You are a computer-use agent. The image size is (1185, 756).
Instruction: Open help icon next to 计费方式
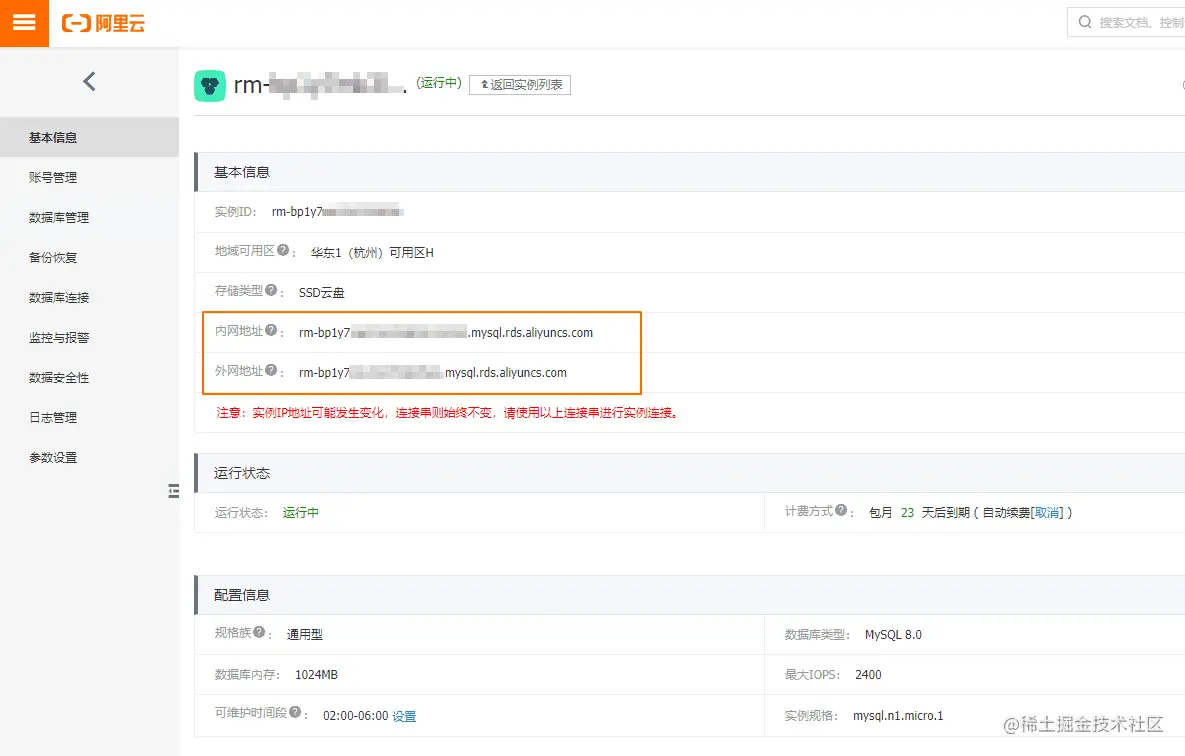[x=841, y=510]
